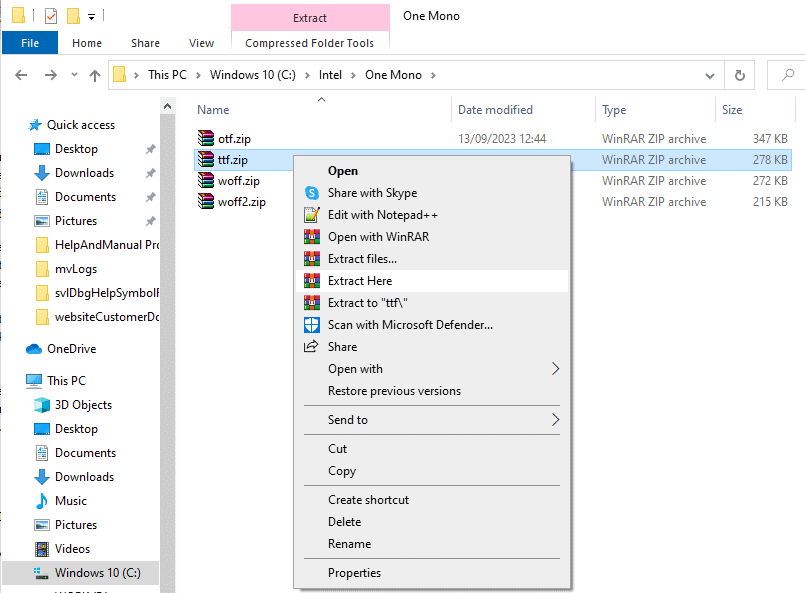Sort by the Size column header

click(755, 110)
